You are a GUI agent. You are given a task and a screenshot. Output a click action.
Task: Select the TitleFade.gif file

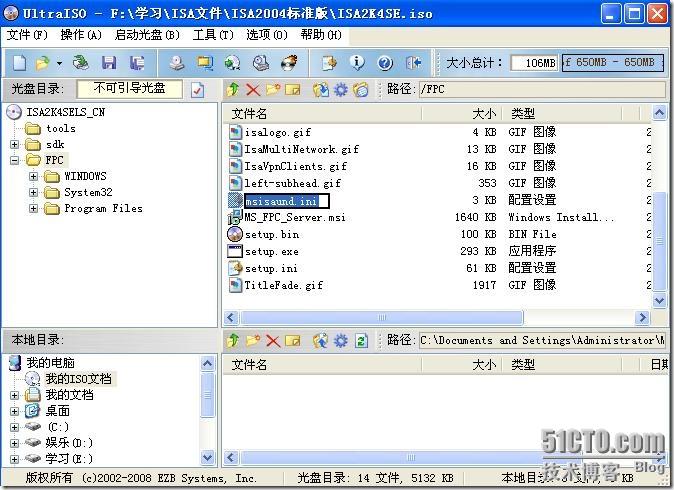(x=284, y=285)
